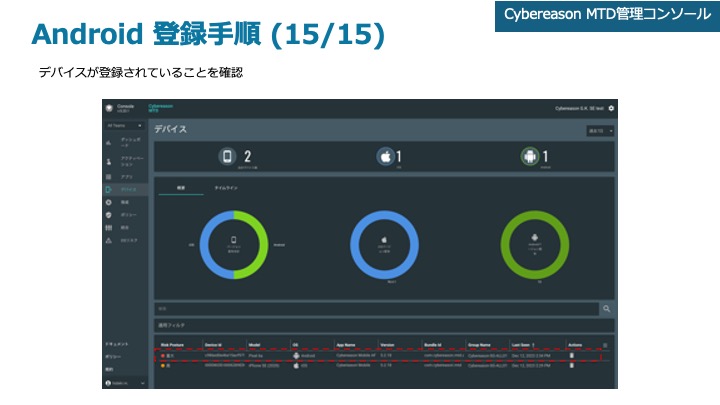
Task: Click the Pixel 6a model cell
Action: point(256,355)
